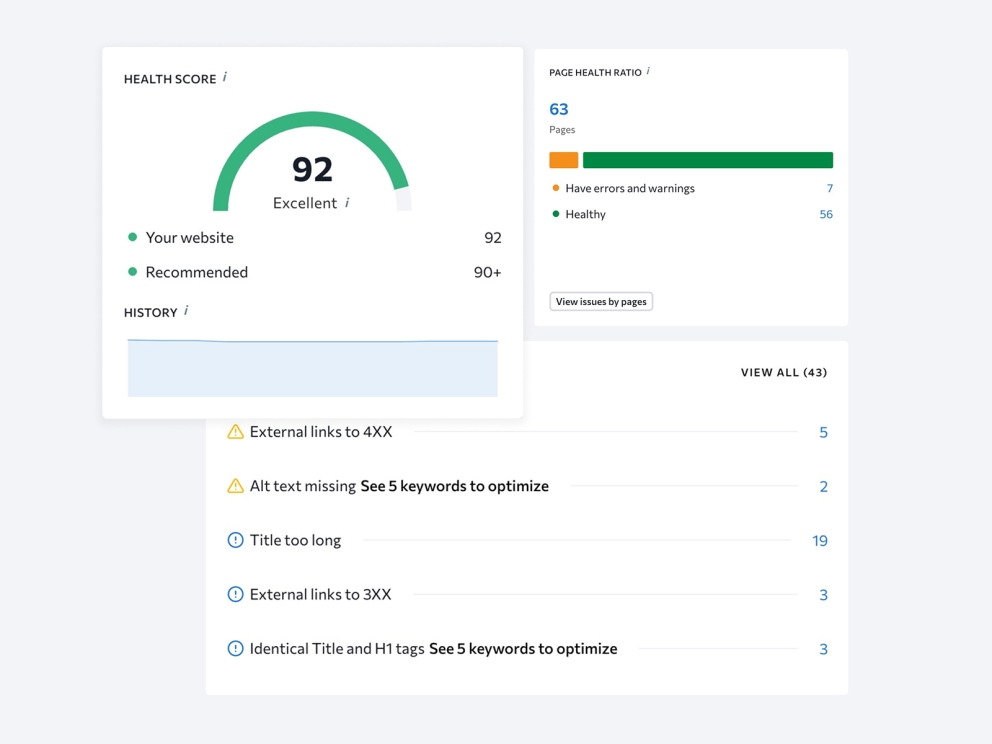This screenshot has height=744, width=992.
Task: Click warning triangle icon for External links to 4XX
Action: pos(235,432)
